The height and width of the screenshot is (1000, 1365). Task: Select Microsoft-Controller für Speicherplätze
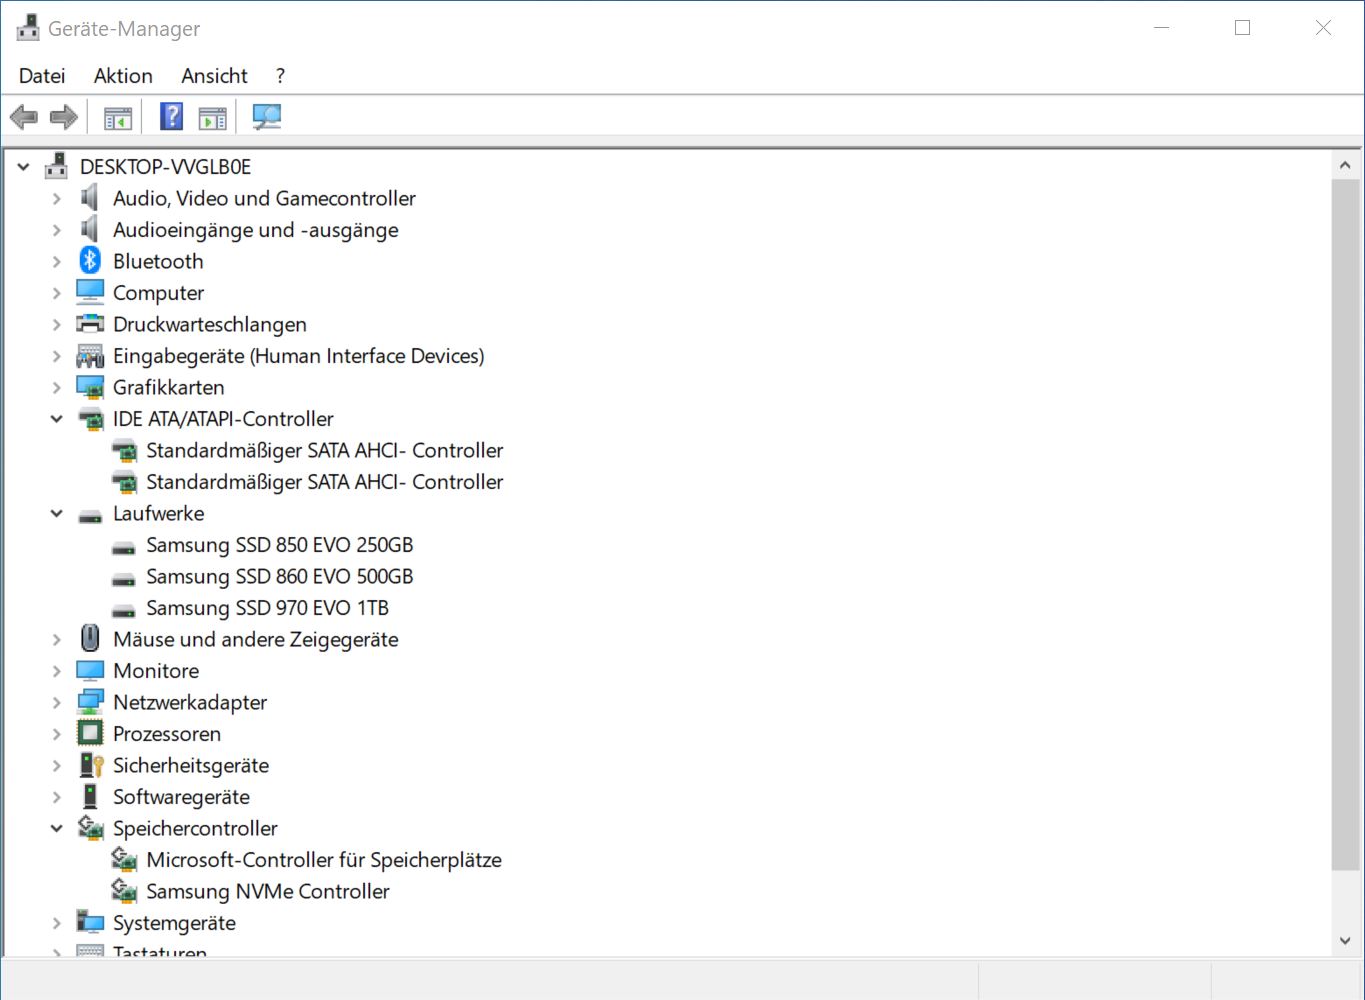324,859
